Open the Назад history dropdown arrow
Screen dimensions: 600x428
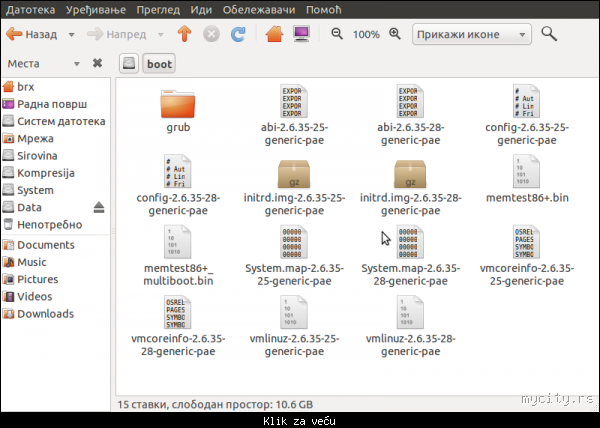coord(72,35)
